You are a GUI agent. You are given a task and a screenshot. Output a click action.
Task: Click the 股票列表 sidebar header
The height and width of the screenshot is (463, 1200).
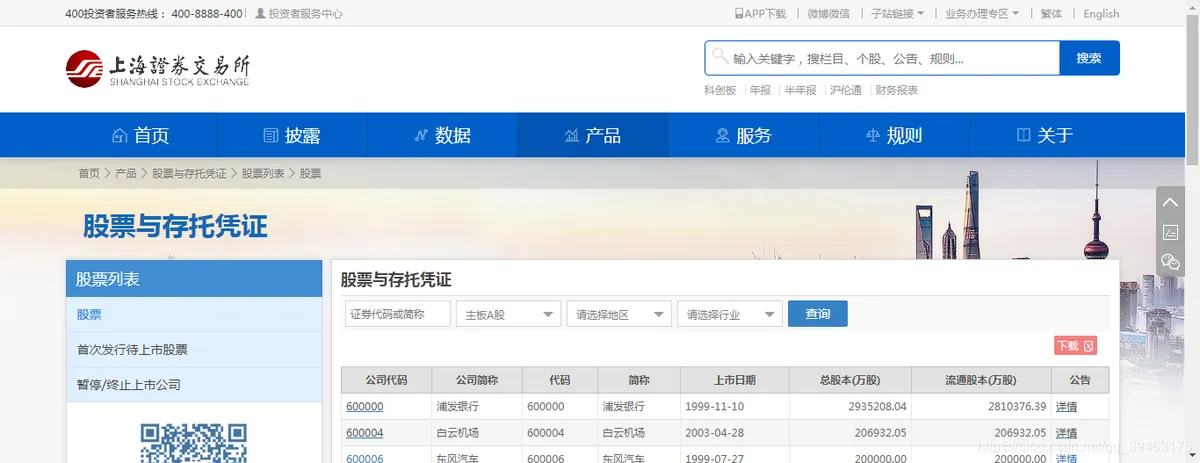pyautogui.click(x=194, y=279)
